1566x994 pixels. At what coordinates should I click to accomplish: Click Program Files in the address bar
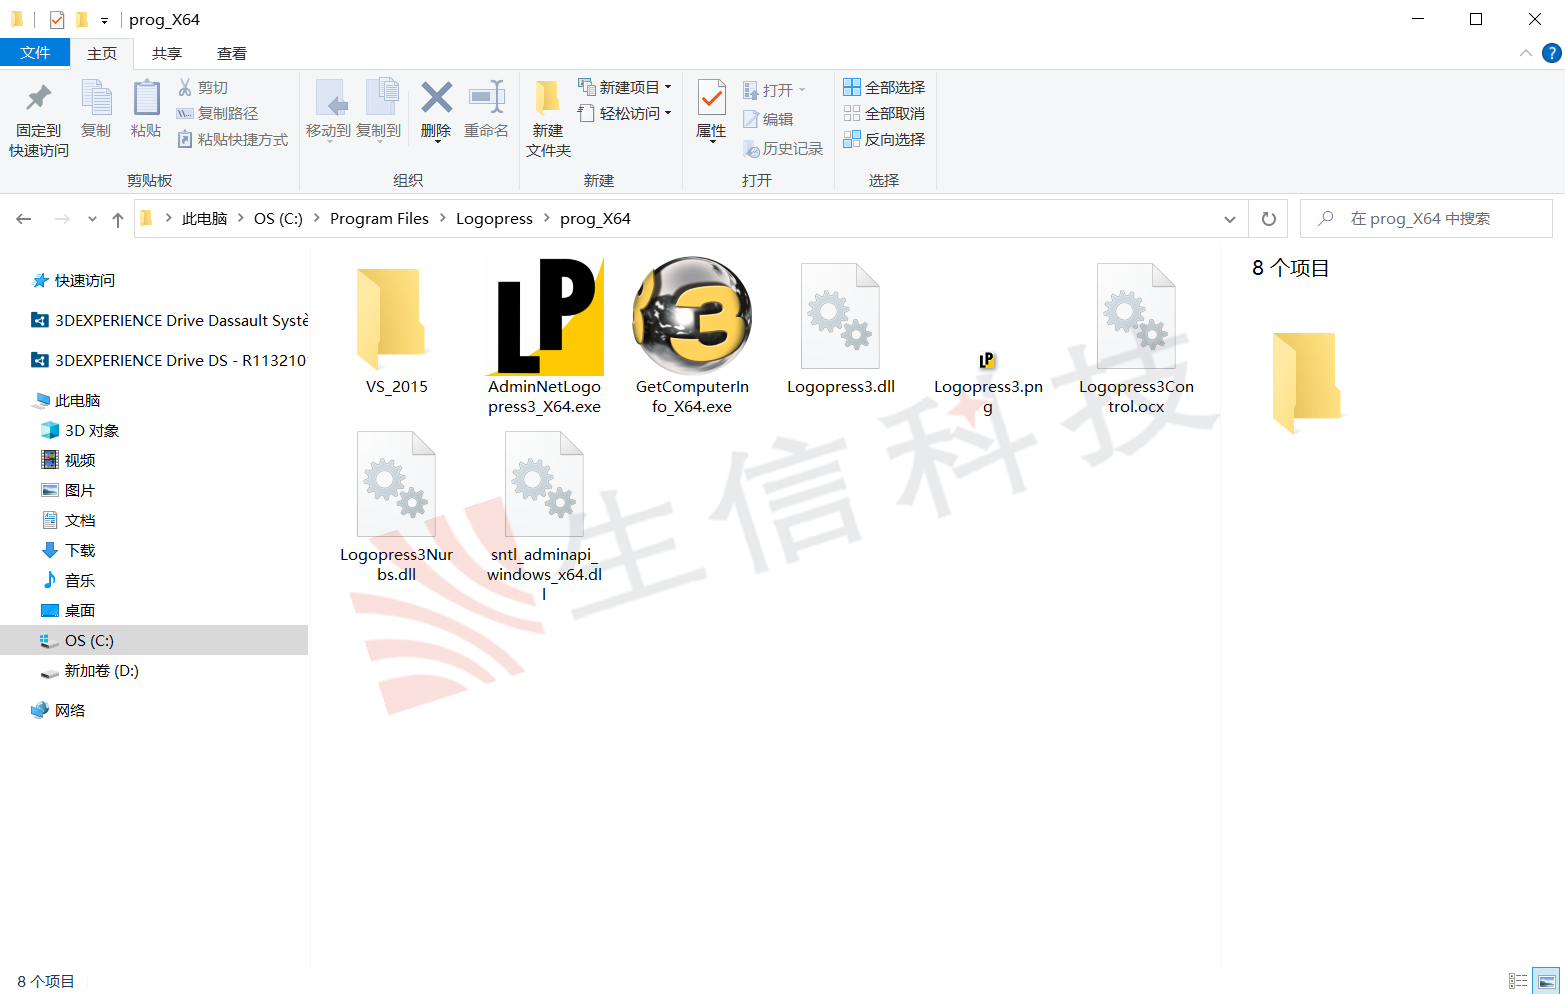(x=379, y=219)
